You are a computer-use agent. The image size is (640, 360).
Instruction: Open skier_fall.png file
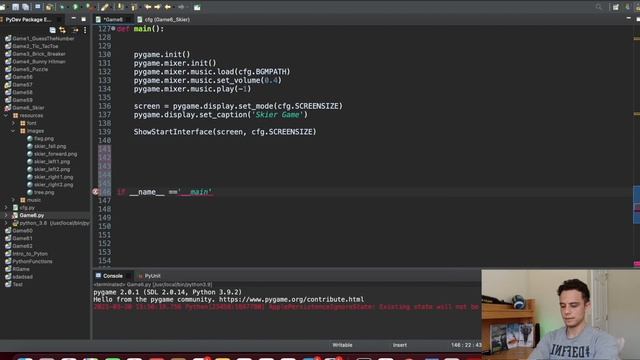[x=50, y=146]
